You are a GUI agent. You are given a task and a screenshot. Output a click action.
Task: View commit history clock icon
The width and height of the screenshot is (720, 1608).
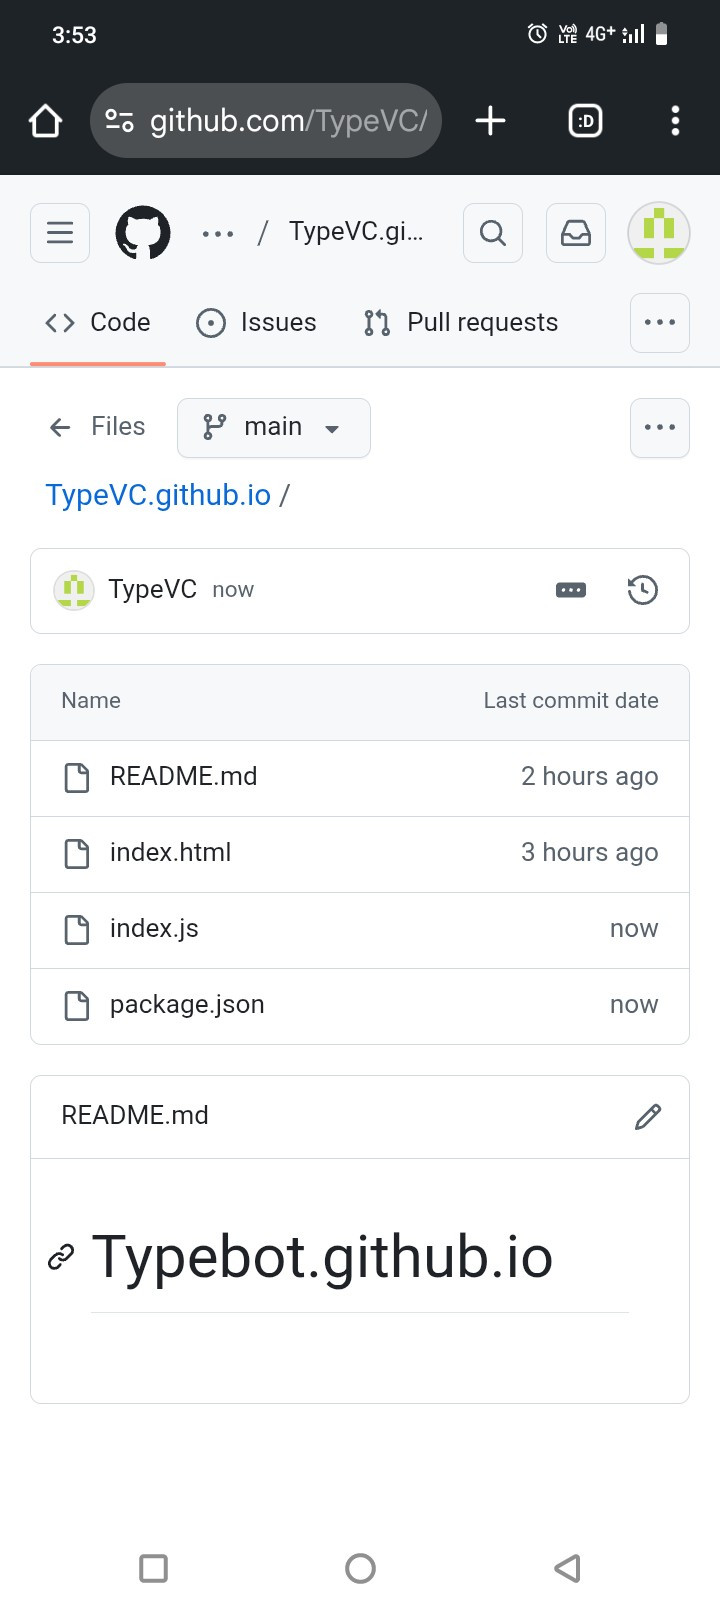pos(643,591)
